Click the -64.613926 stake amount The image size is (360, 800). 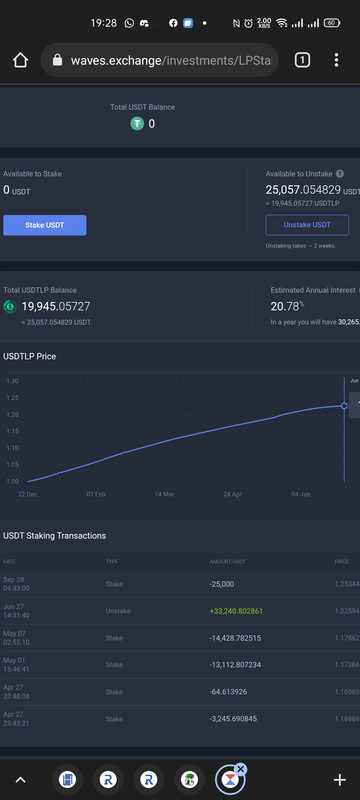point(228,692)
